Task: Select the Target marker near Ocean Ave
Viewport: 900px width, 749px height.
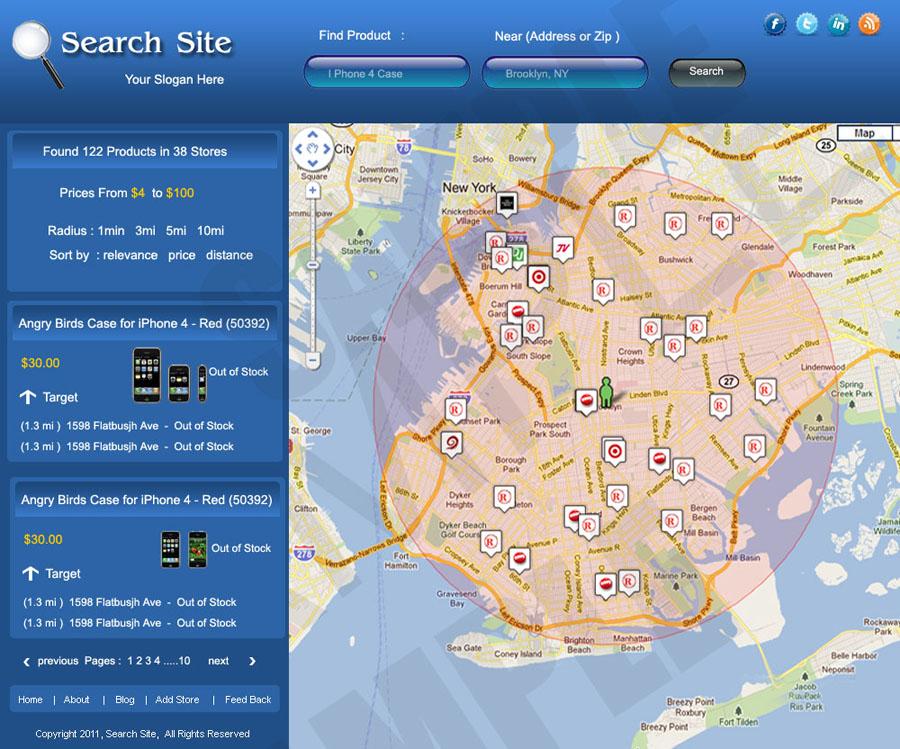Action: [x=615, y=452]
